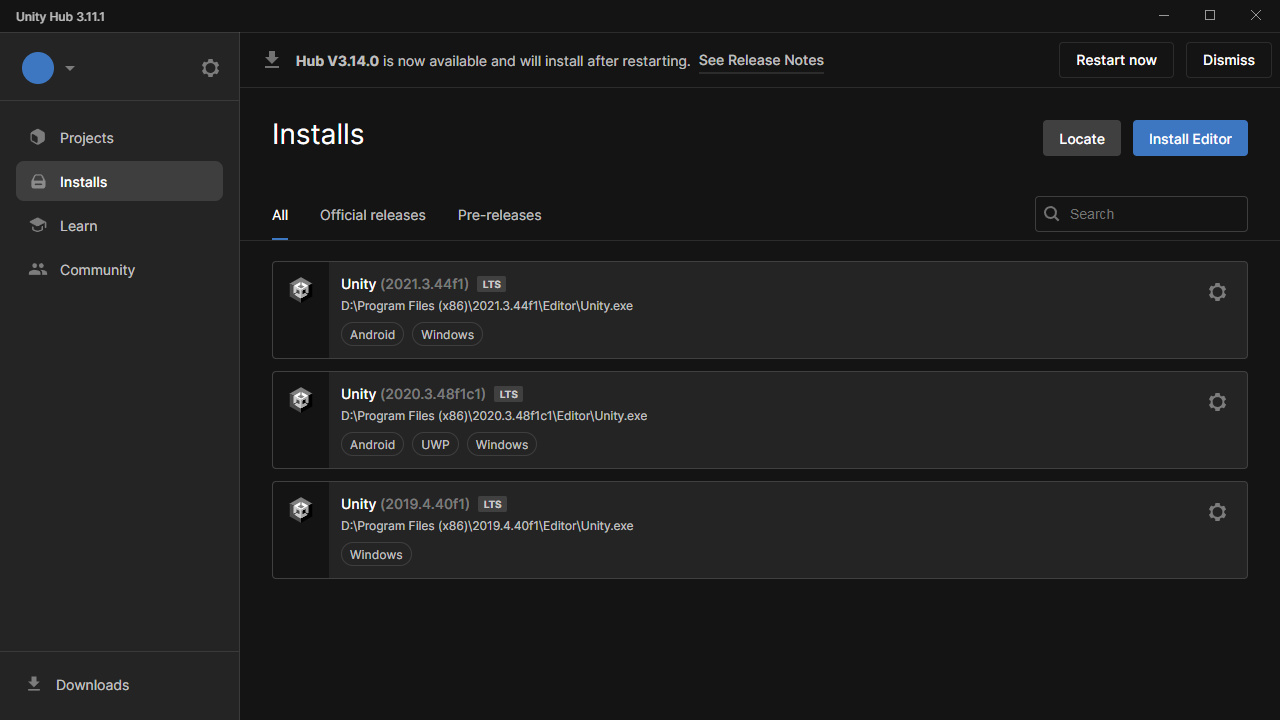Image resolution: width=1280 pixels, height=720 pixels.
Task: Click the search magnifier icon
Action: [x=1052, y=214]
